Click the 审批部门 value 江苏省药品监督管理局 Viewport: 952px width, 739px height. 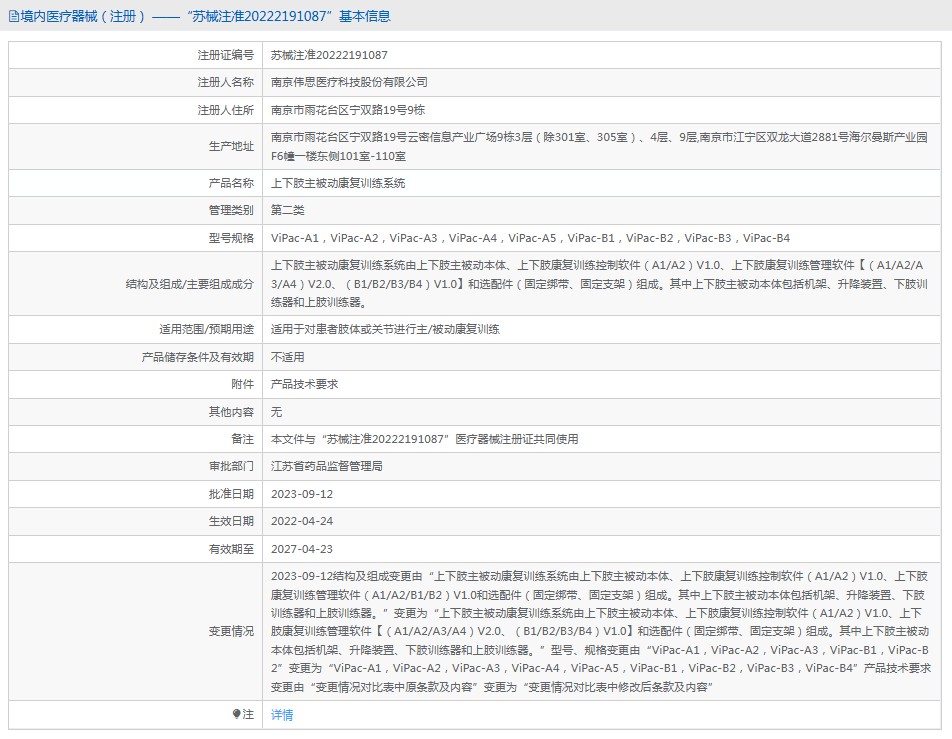(327, 466)
